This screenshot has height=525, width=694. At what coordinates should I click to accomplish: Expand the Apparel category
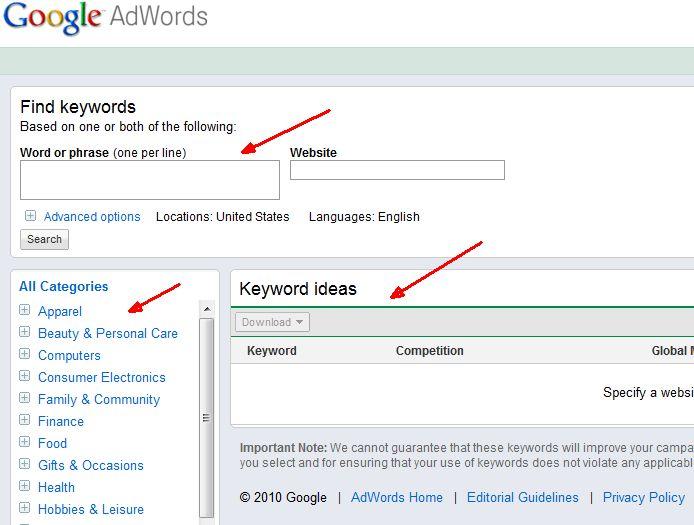[25, 310]
